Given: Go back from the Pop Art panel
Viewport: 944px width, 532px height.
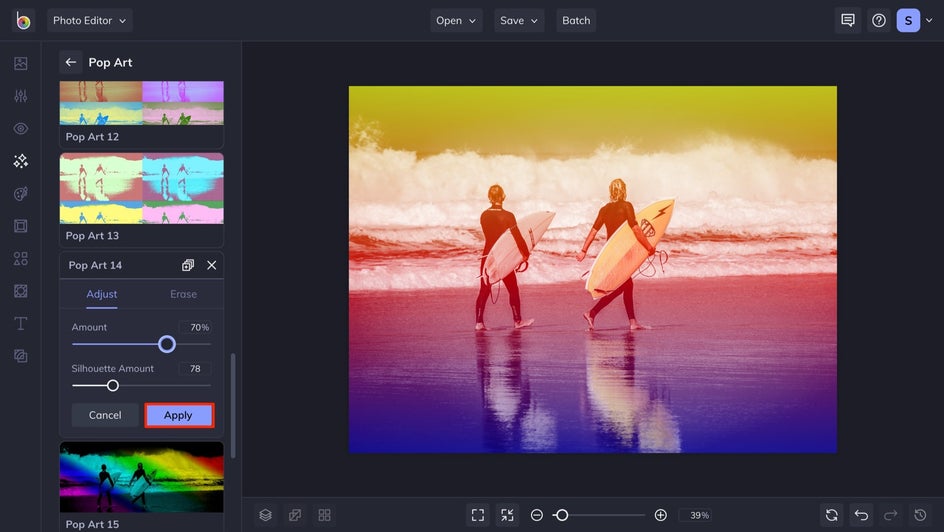Looking at the screenshot, I should pos(70,62).
